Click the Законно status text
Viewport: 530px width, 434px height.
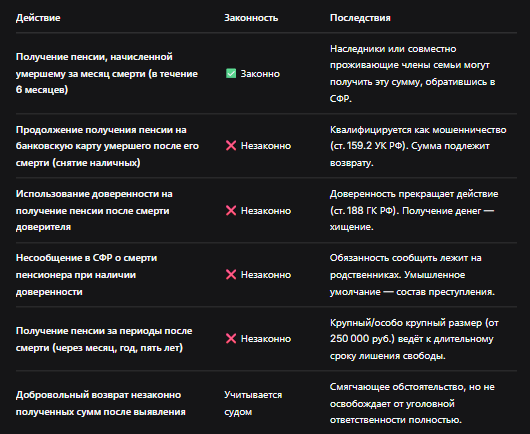(260, 74)
